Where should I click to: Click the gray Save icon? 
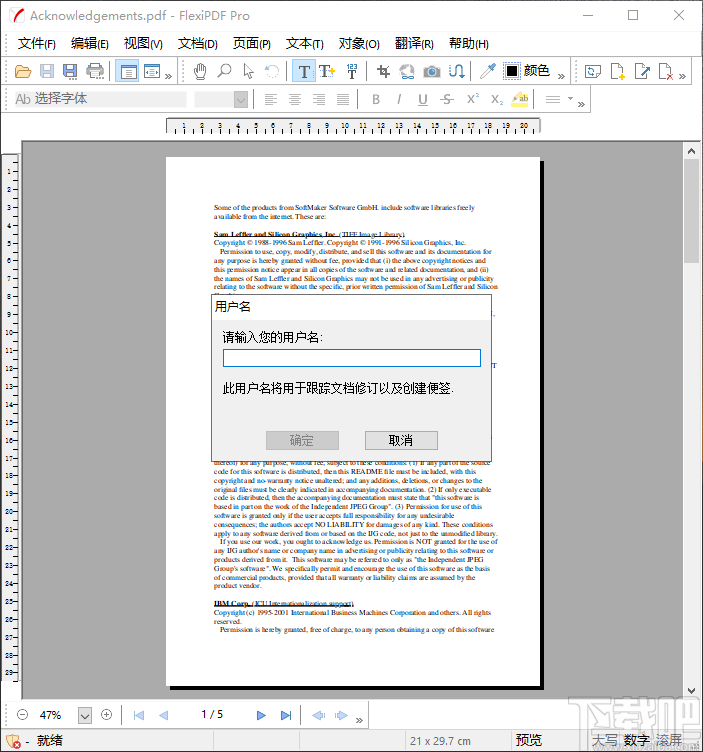[47, 71]
